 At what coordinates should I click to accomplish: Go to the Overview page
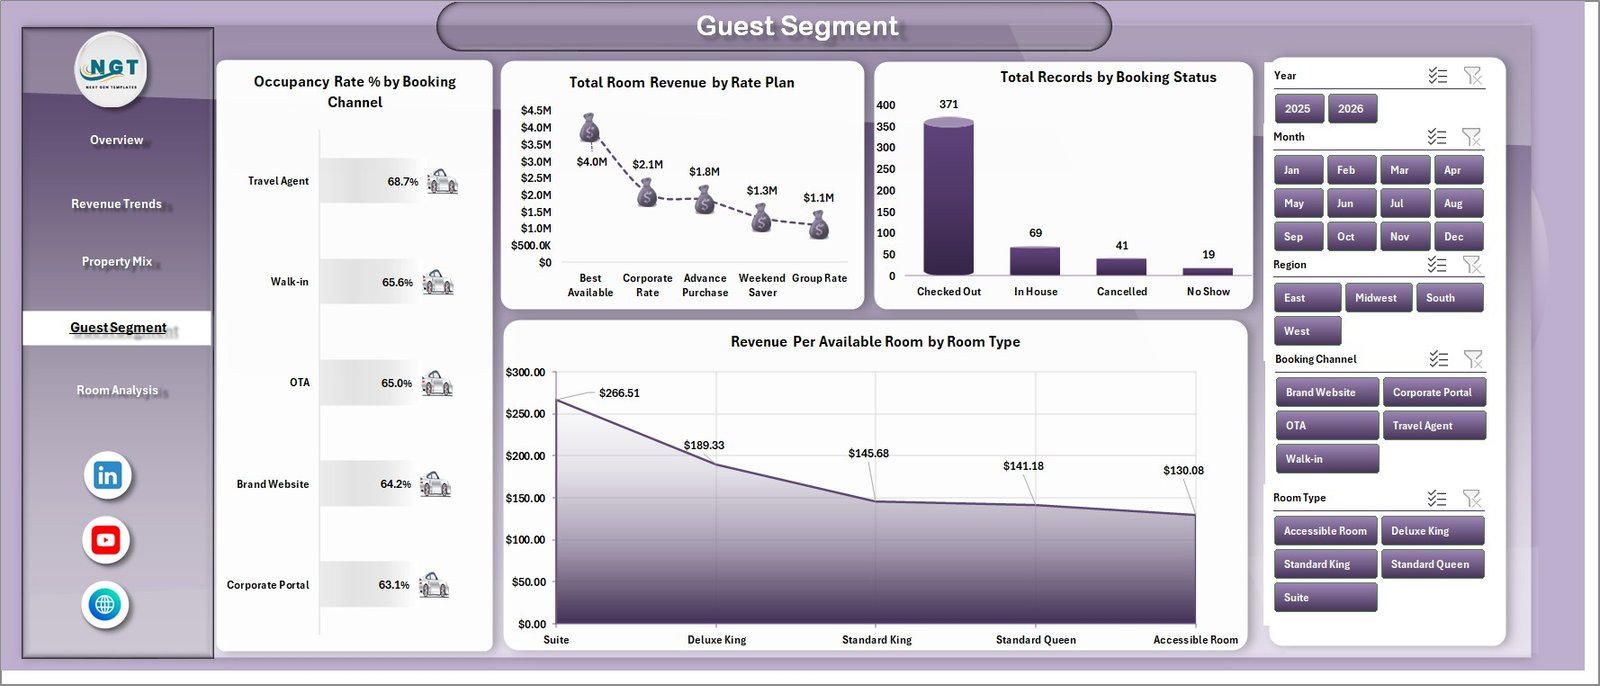pyautogui.click(x=117, y=140)
